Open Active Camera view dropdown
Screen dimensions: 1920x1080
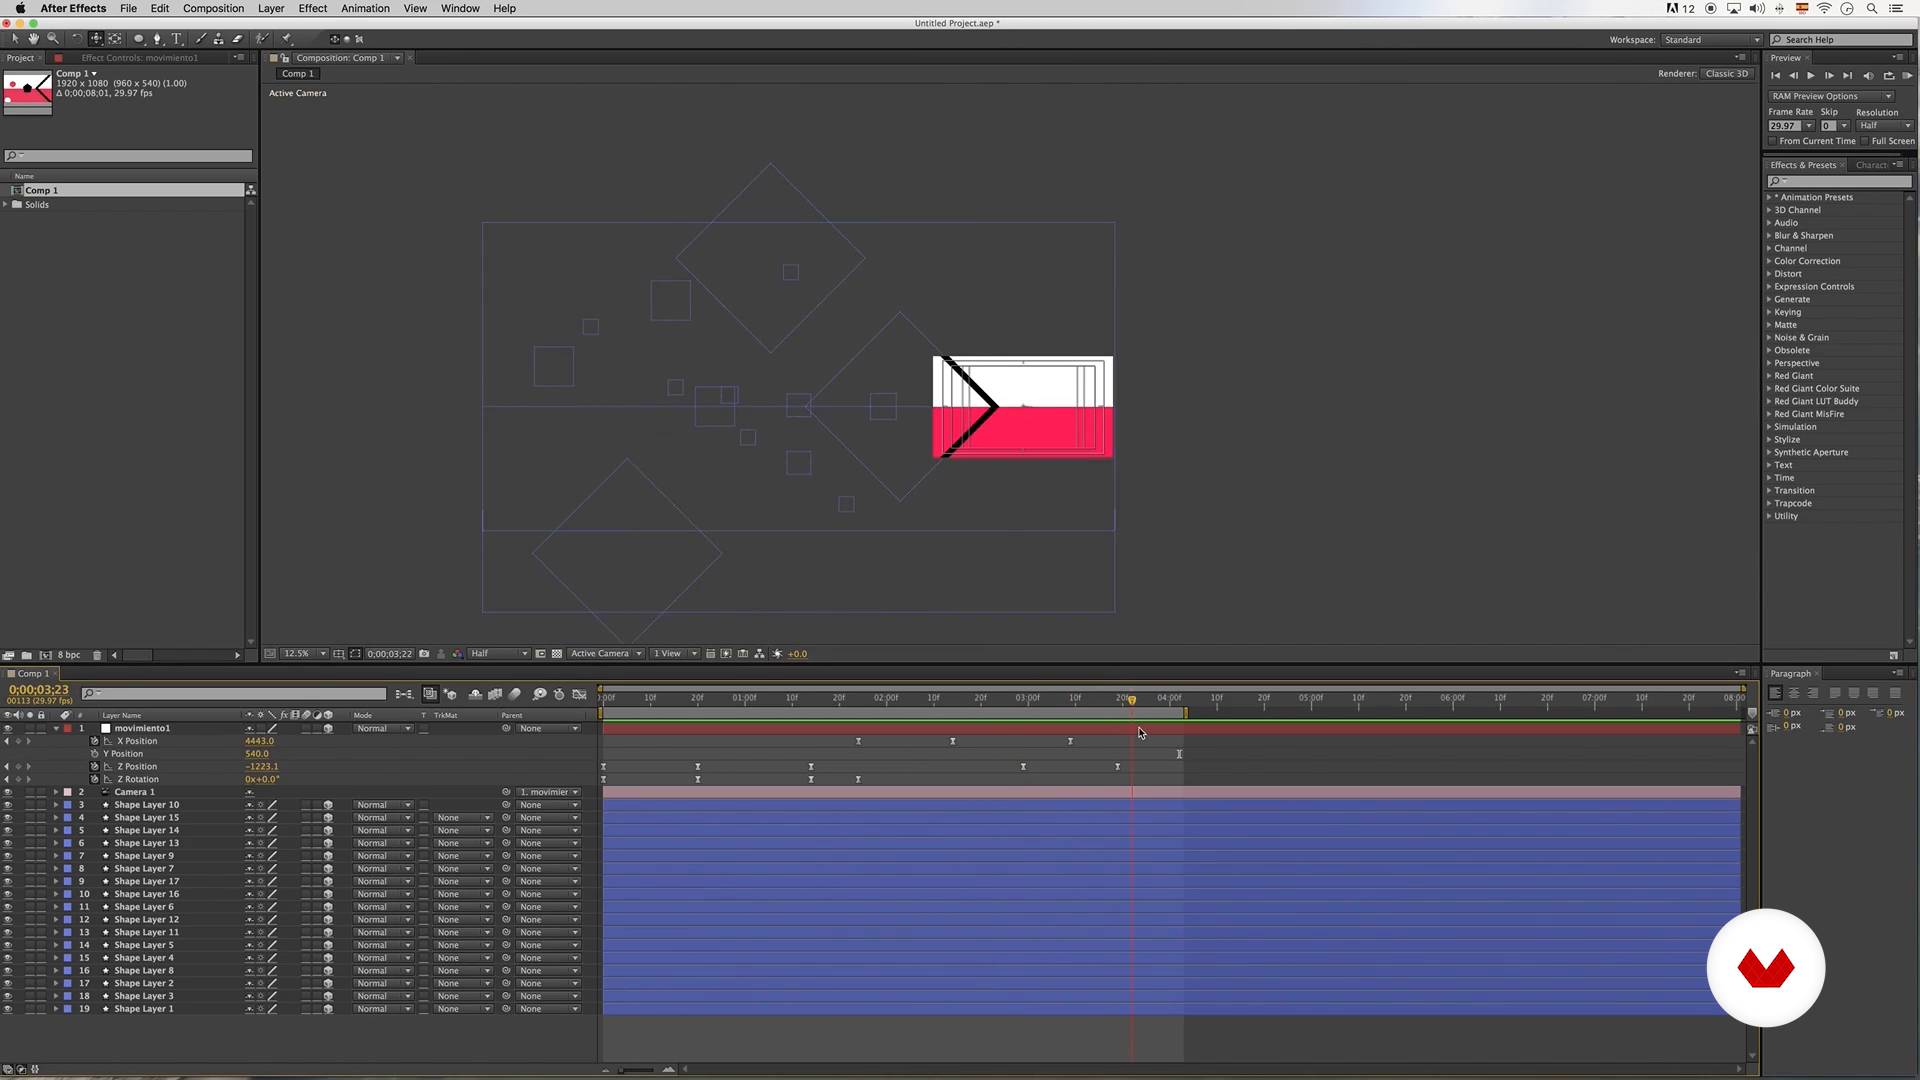(606, 654)
